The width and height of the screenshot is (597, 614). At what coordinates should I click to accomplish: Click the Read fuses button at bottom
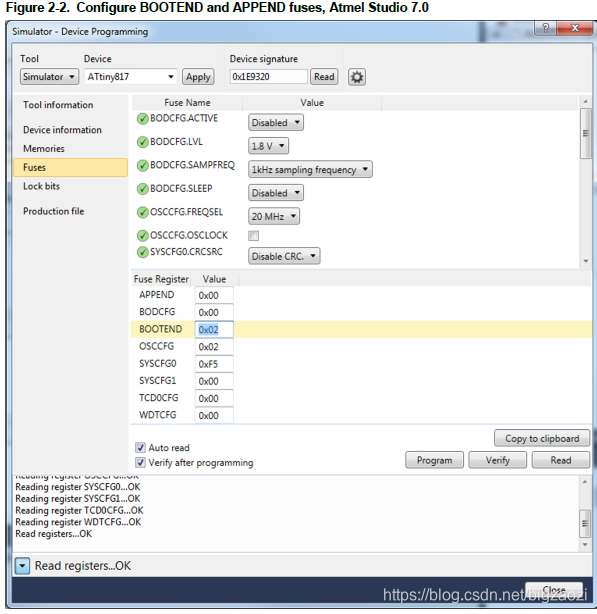[x=561, y=460]
